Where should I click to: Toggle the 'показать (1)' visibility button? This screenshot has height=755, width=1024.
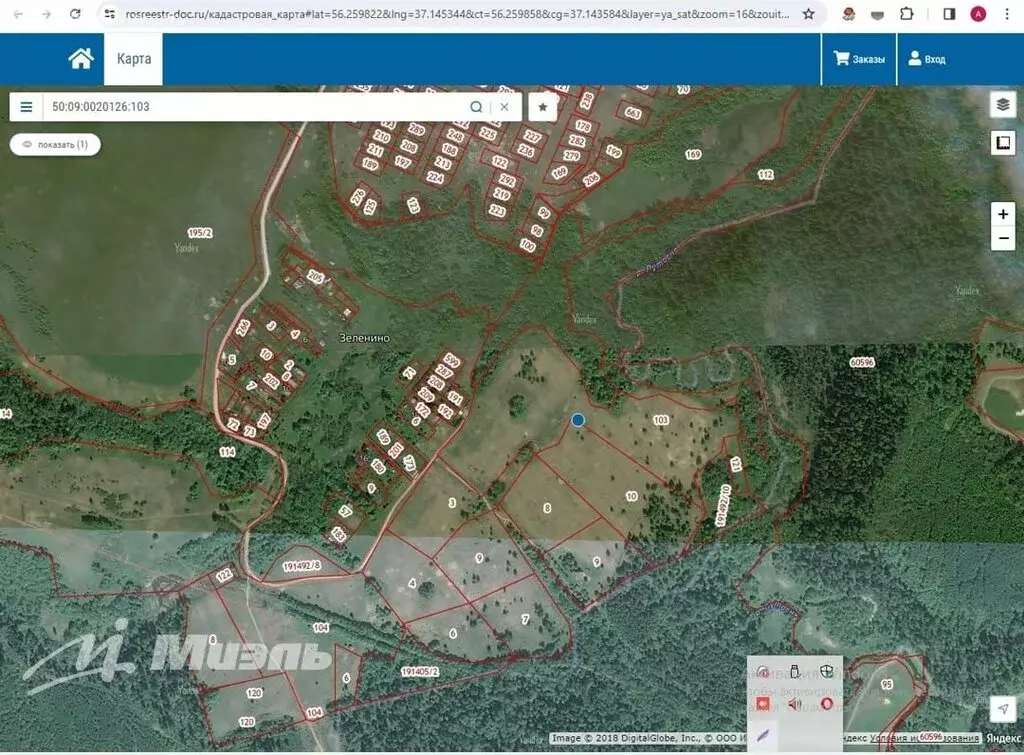pyautogui.click(x=56, y=144)
